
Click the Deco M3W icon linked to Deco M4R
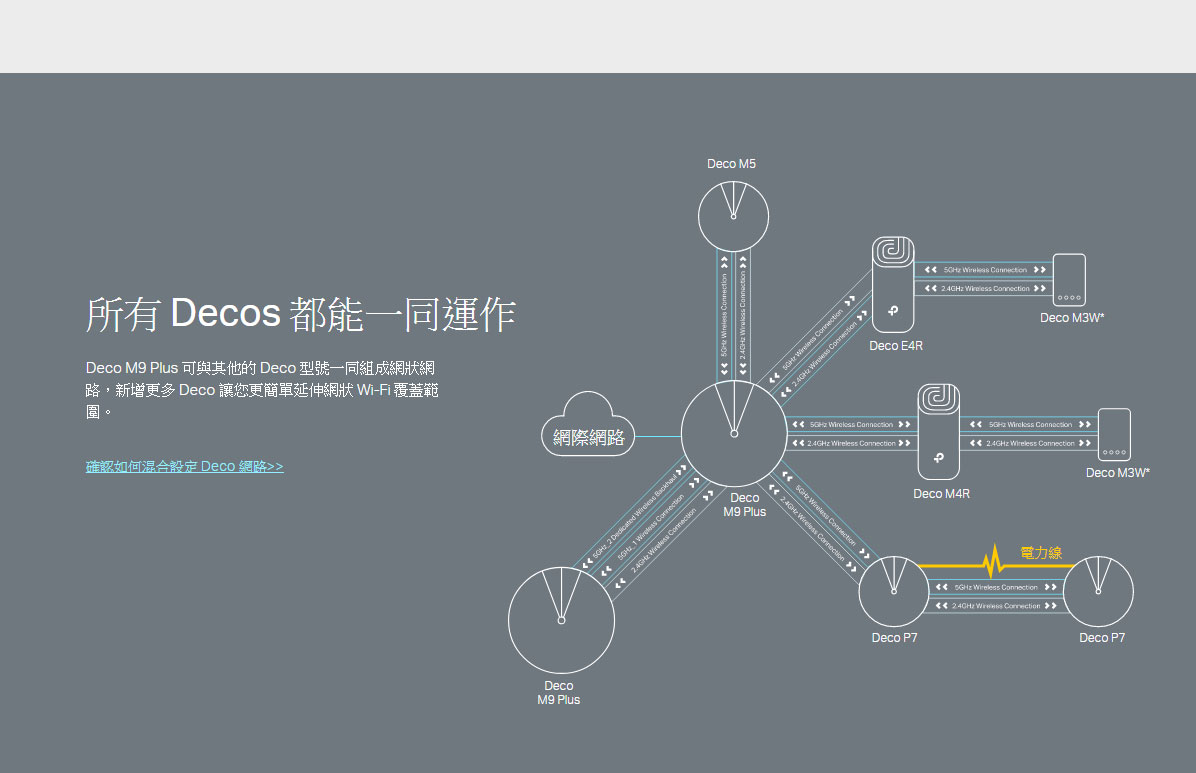point(1114,434)
